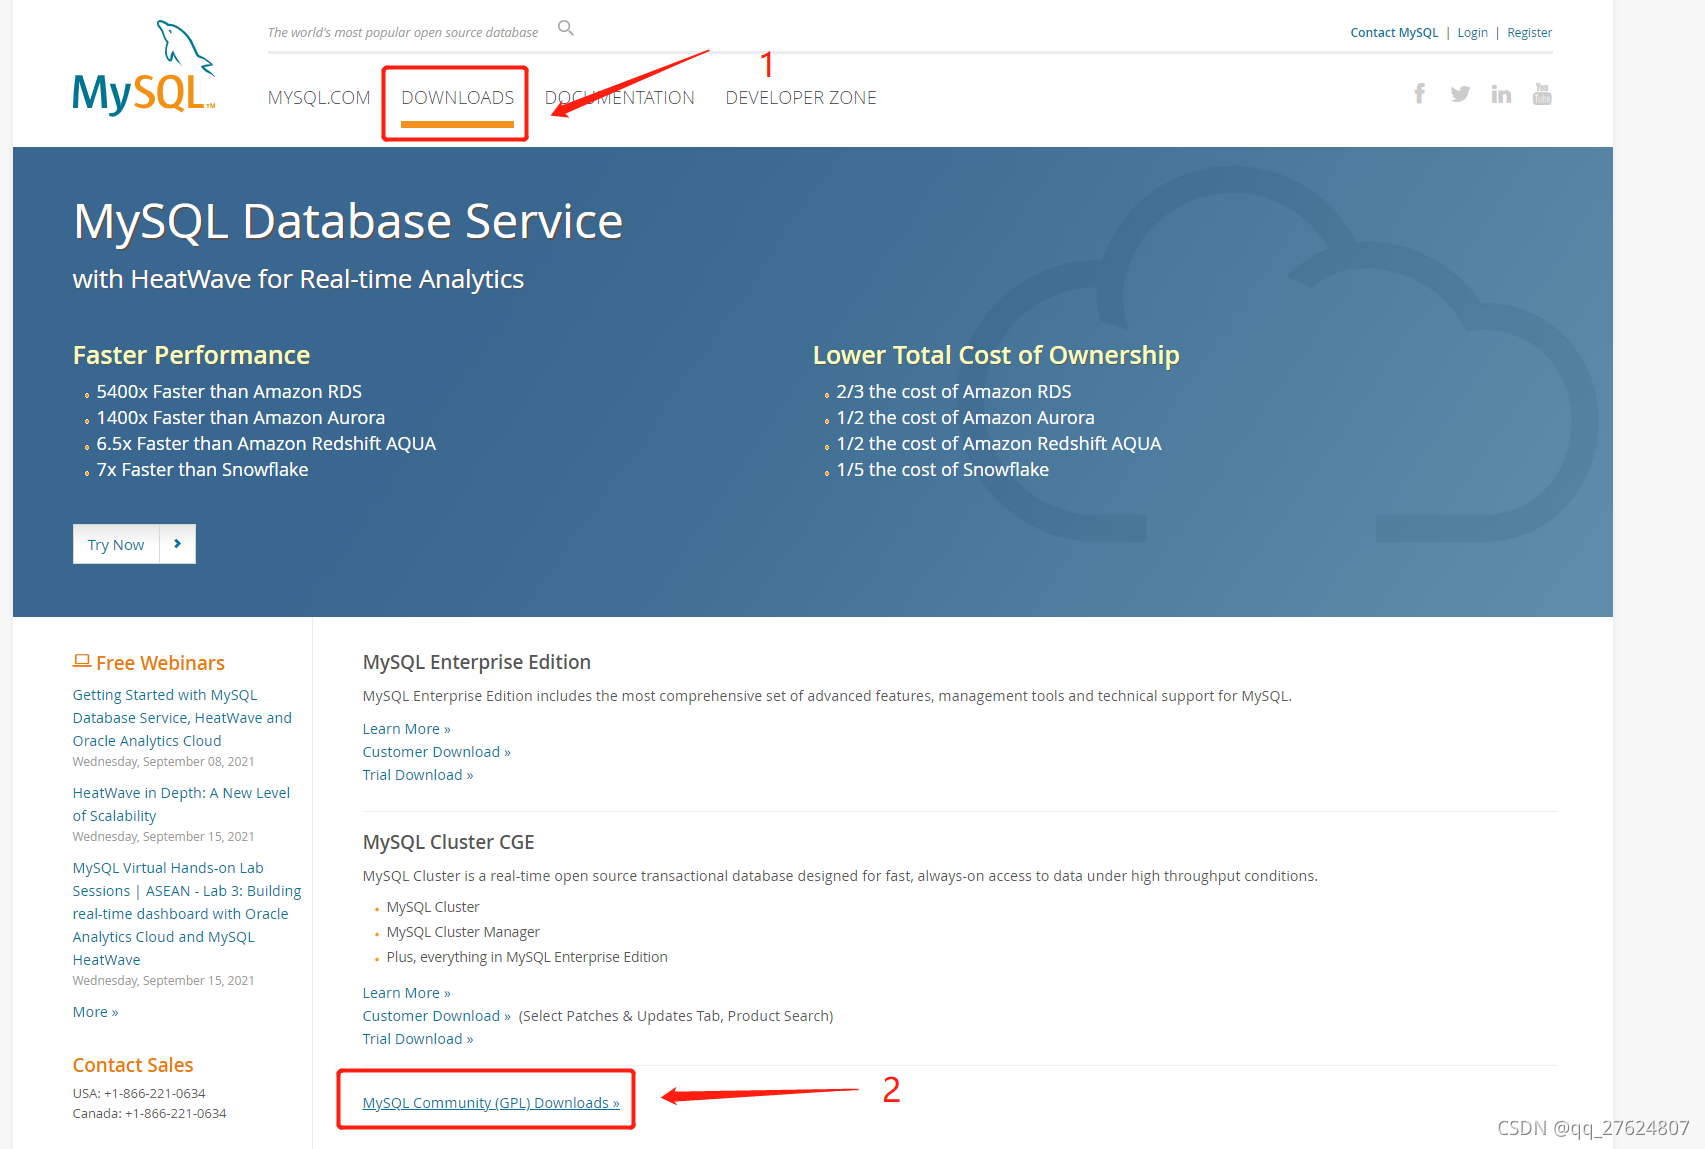The width and height of the screenshot is (1705, 1149).
Task: Click 'Wednesday, September 08, 2021' webinar date
Action: point(163,762)
